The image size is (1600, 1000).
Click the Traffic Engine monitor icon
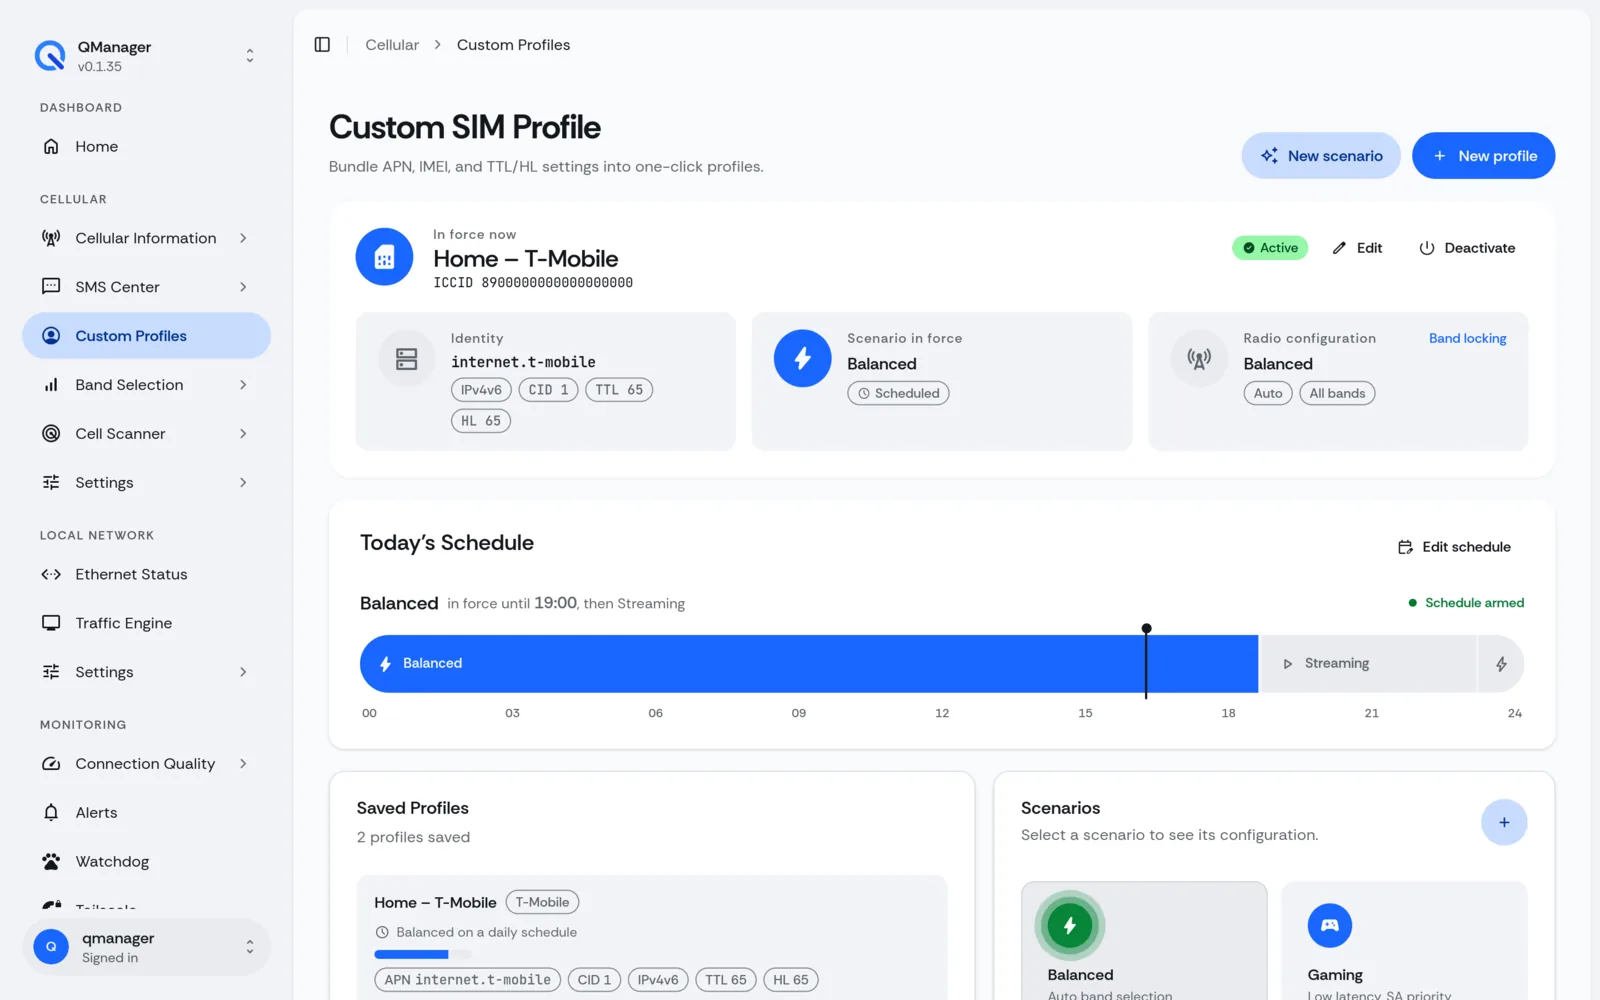click(x=51, y=623)
